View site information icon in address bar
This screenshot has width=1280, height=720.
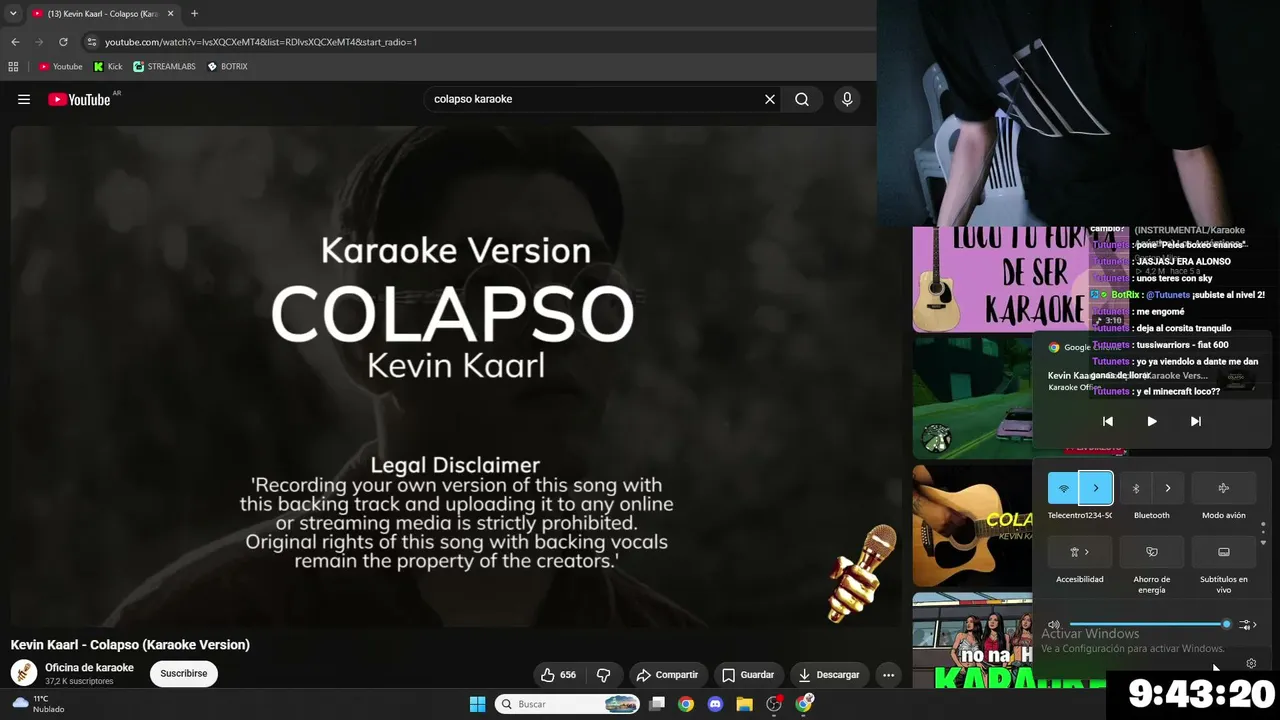(92, 42)
